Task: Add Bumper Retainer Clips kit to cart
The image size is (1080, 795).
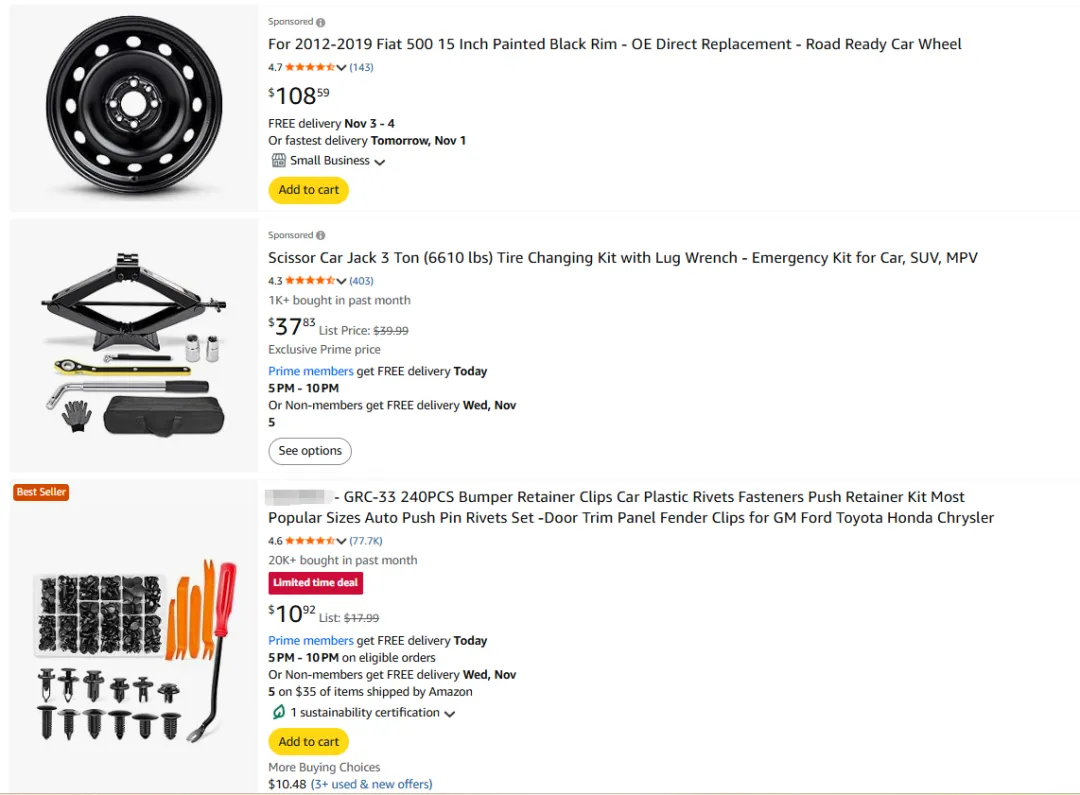Action: pyautogui.click(x=308, y=742)
